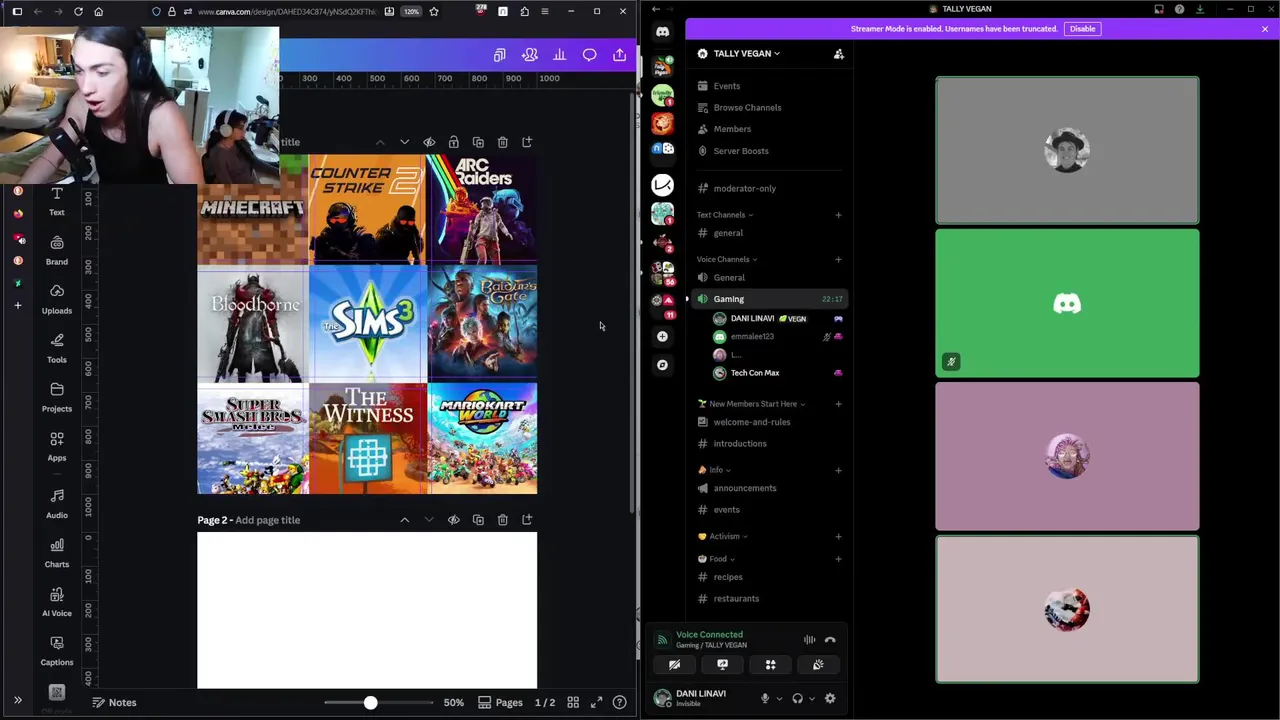Open the Apps panel in Canva
The width and height of the screenshot is (1280, 720).
(57, 446)
